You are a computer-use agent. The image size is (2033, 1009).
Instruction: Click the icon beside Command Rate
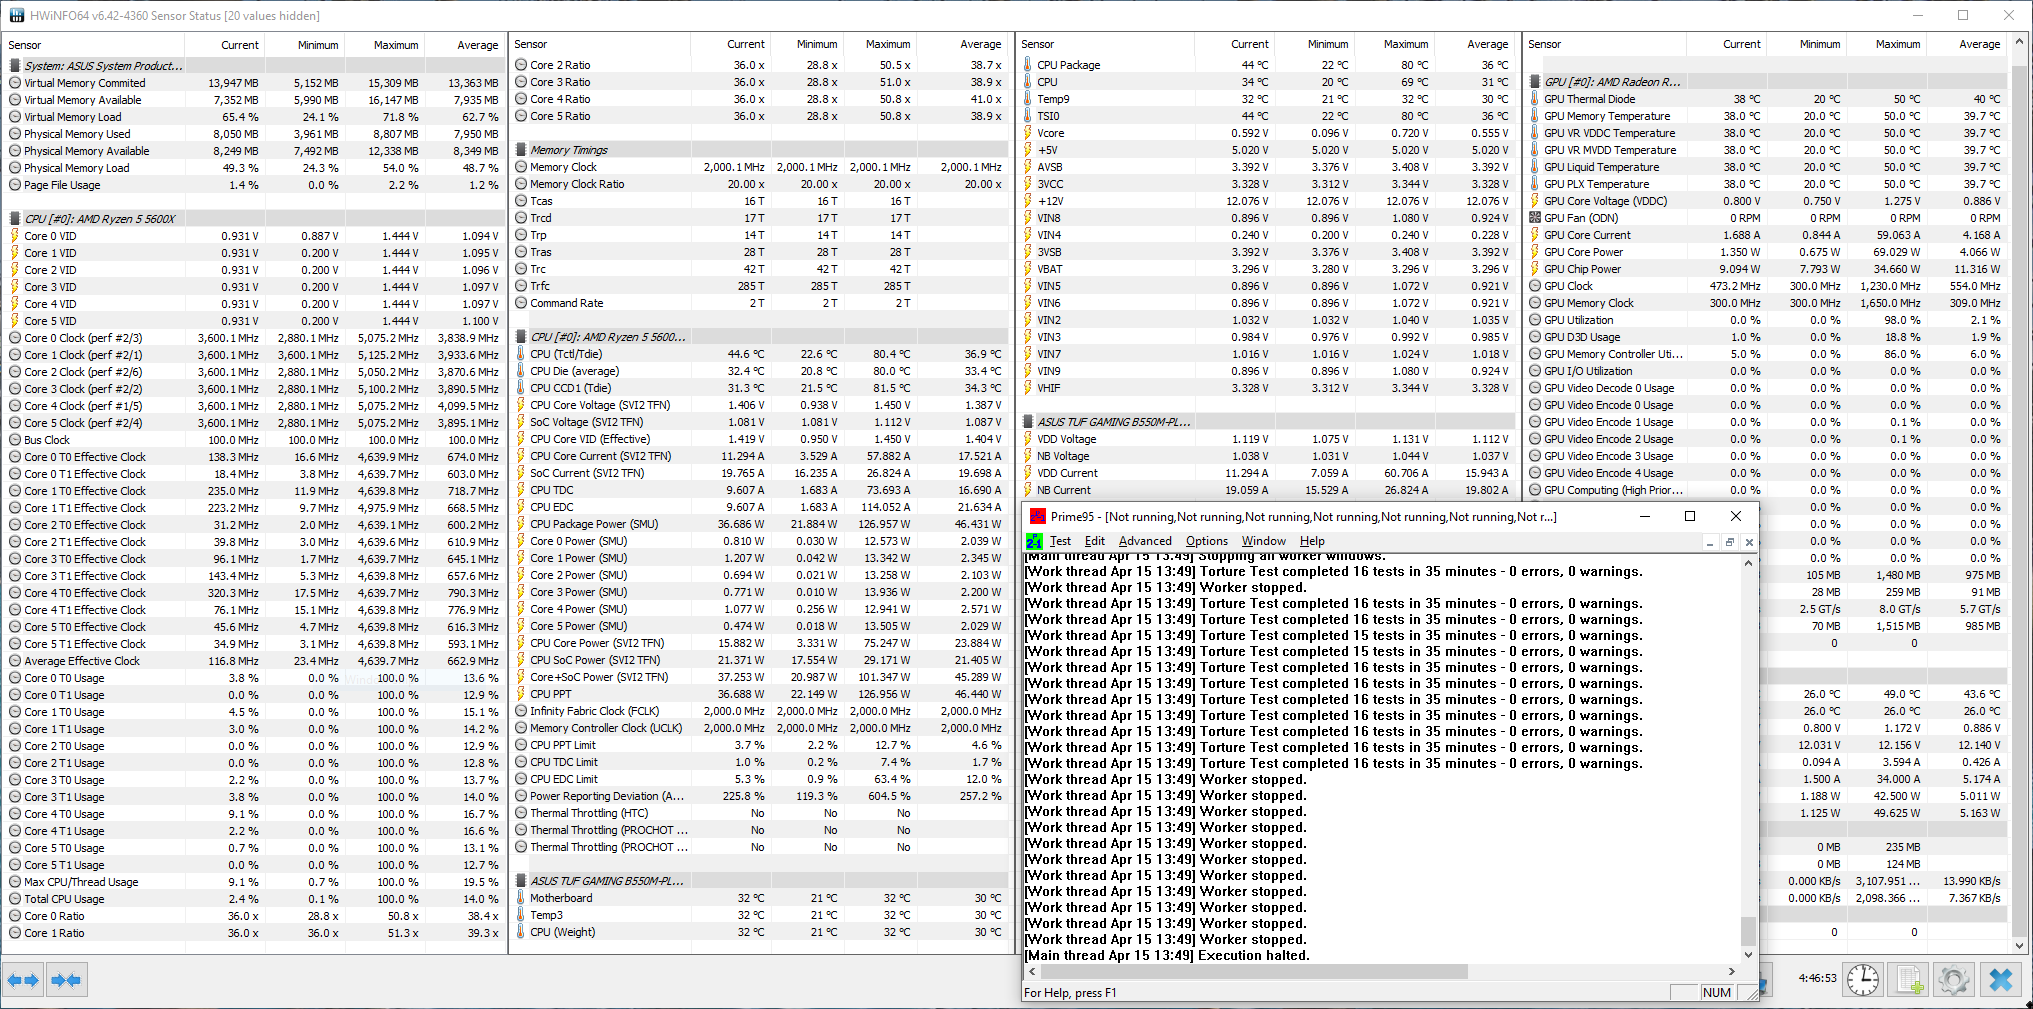[521, 303]
